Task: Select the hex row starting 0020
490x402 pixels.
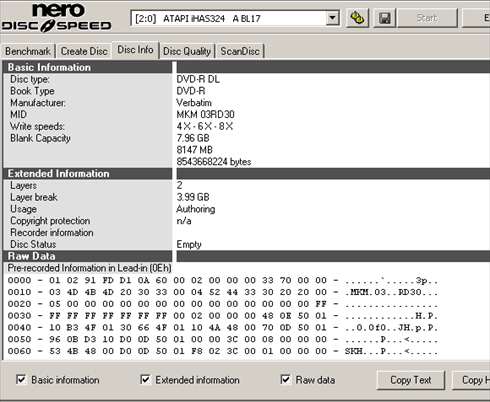Action: click(222, 304)
